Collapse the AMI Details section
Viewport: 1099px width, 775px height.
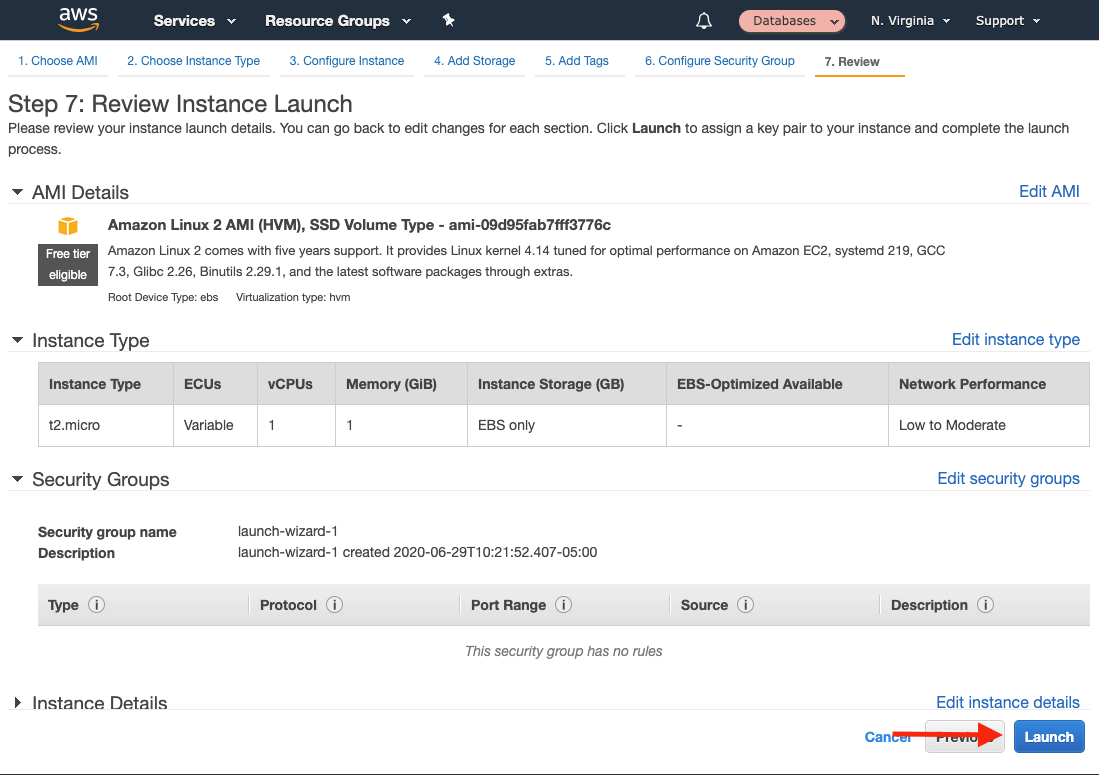(x=17, y=192)
